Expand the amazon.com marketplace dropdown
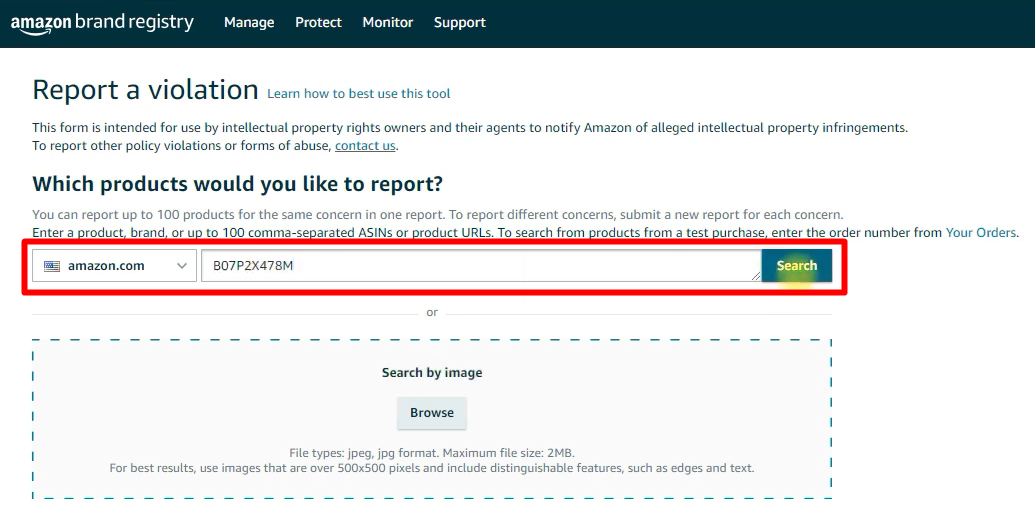Screen dimensions: 1035x519 (x=114, y=265)
